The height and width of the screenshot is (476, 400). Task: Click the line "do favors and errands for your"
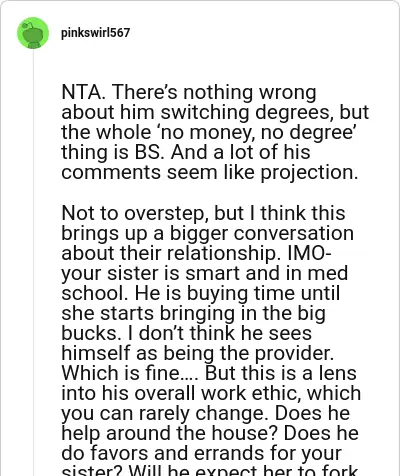pos(201,453)
